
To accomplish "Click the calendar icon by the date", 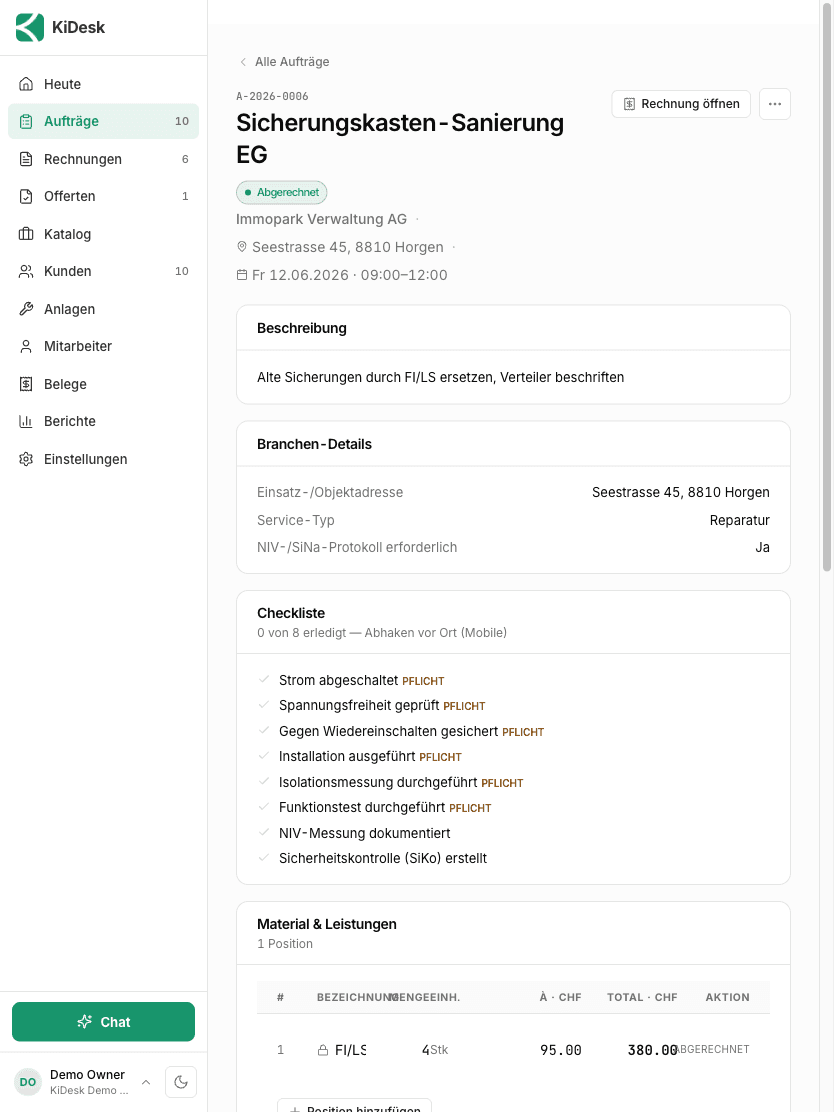I will (242, 274).
